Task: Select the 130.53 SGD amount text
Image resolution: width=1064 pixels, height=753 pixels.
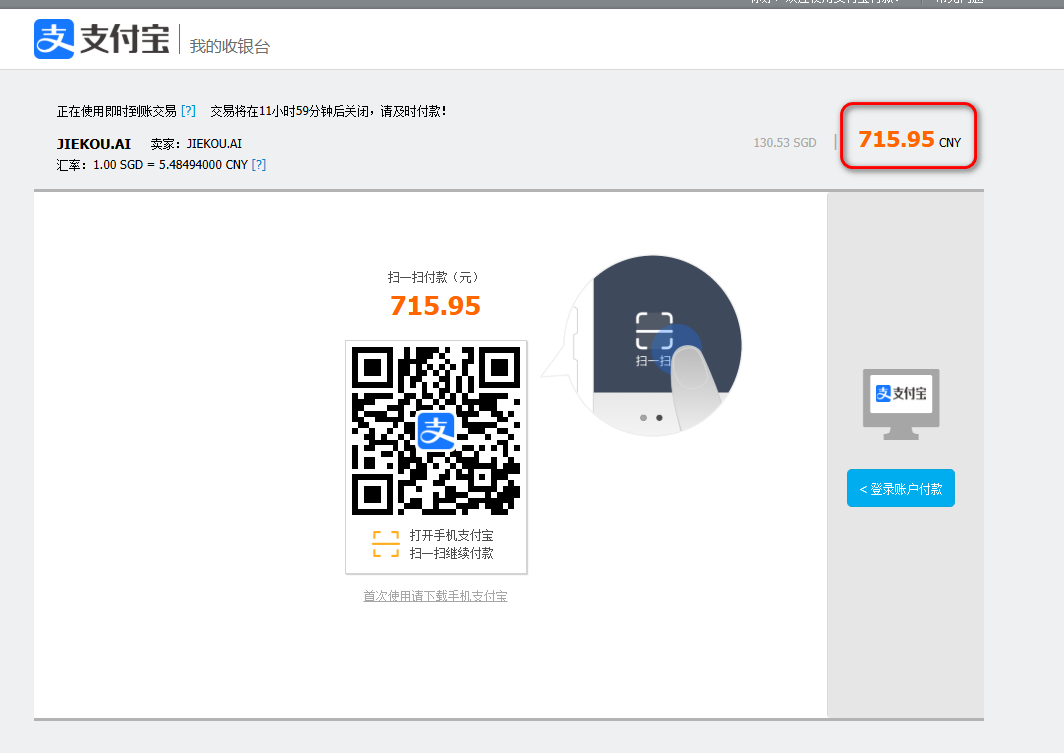Action: point(784,142)
